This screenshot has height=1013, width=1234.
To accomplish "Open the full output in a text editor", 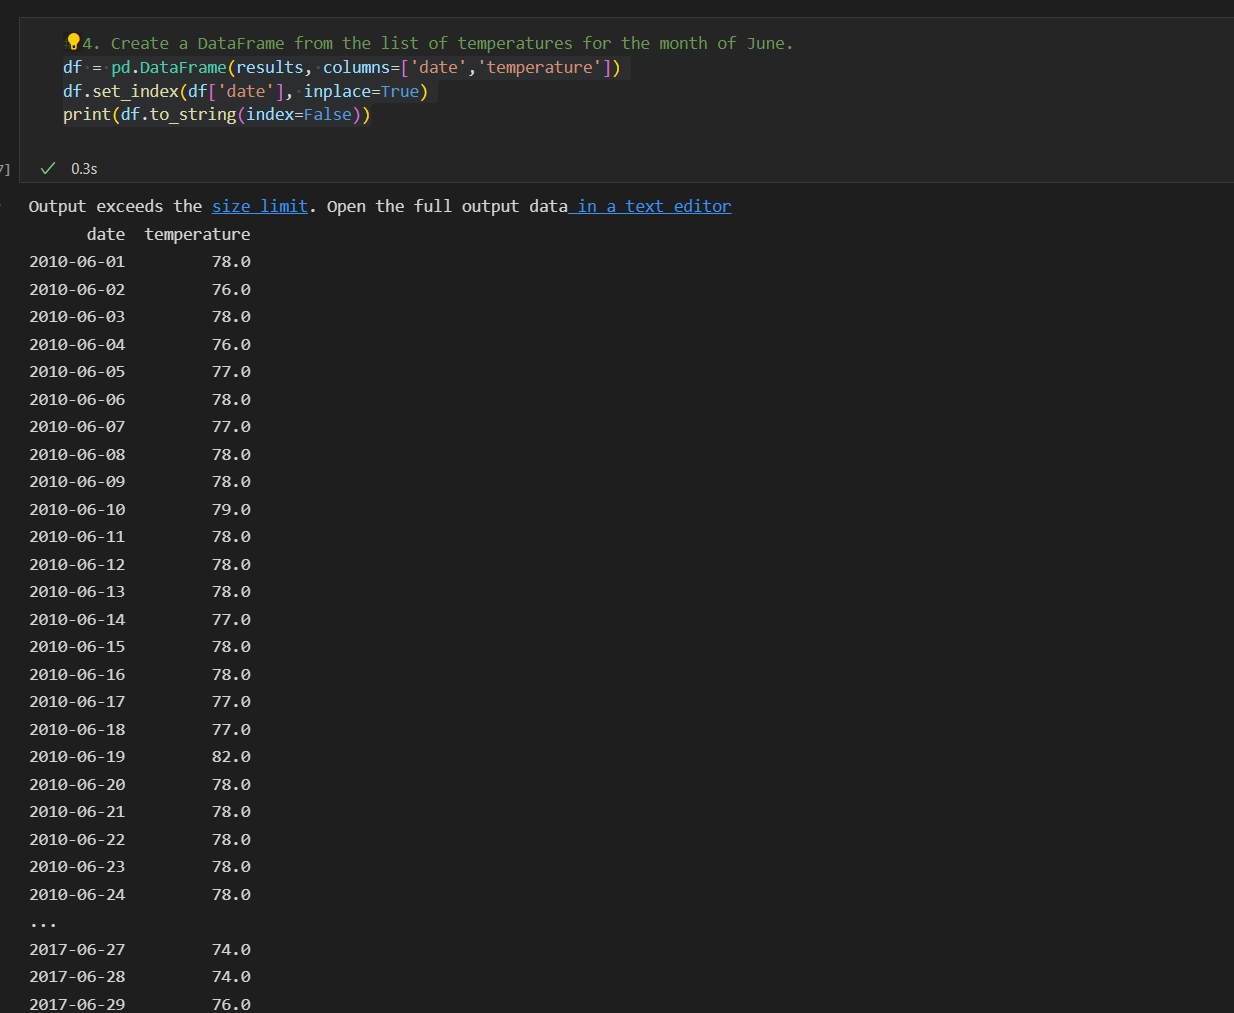I will [651, 206].
